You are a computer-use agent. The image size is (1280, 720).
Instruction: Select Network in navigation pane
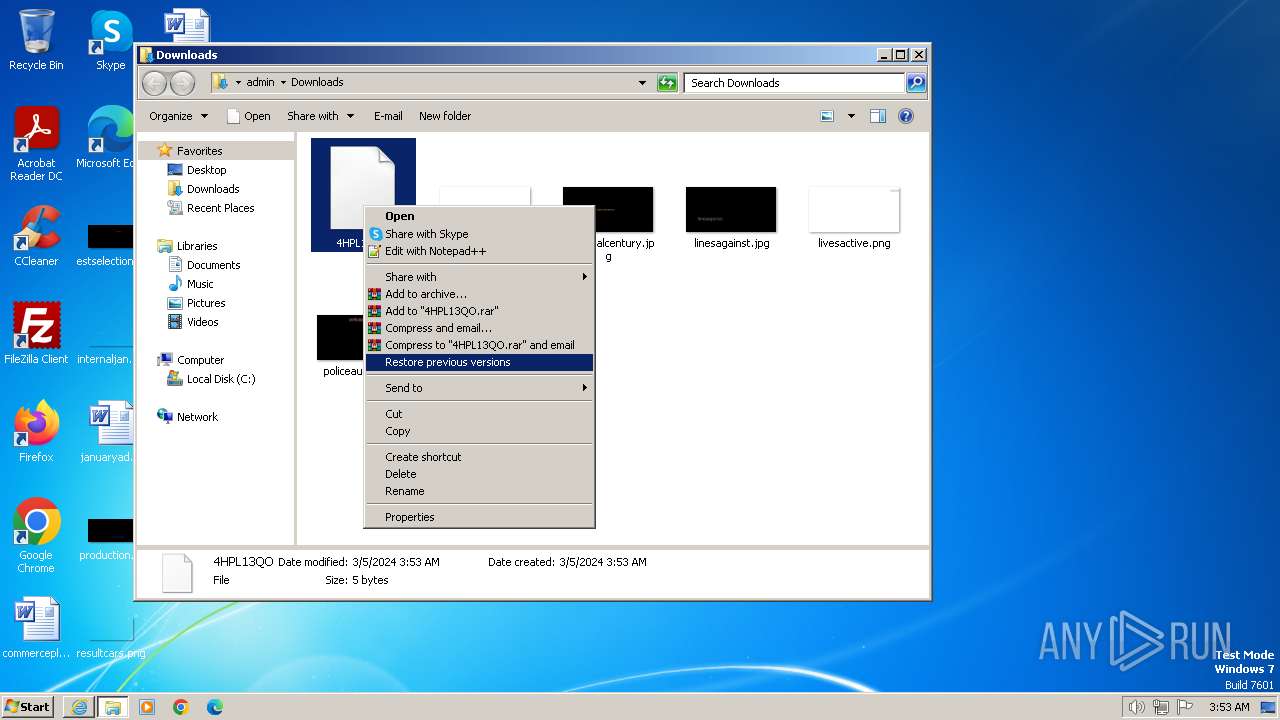click(197, 417)
